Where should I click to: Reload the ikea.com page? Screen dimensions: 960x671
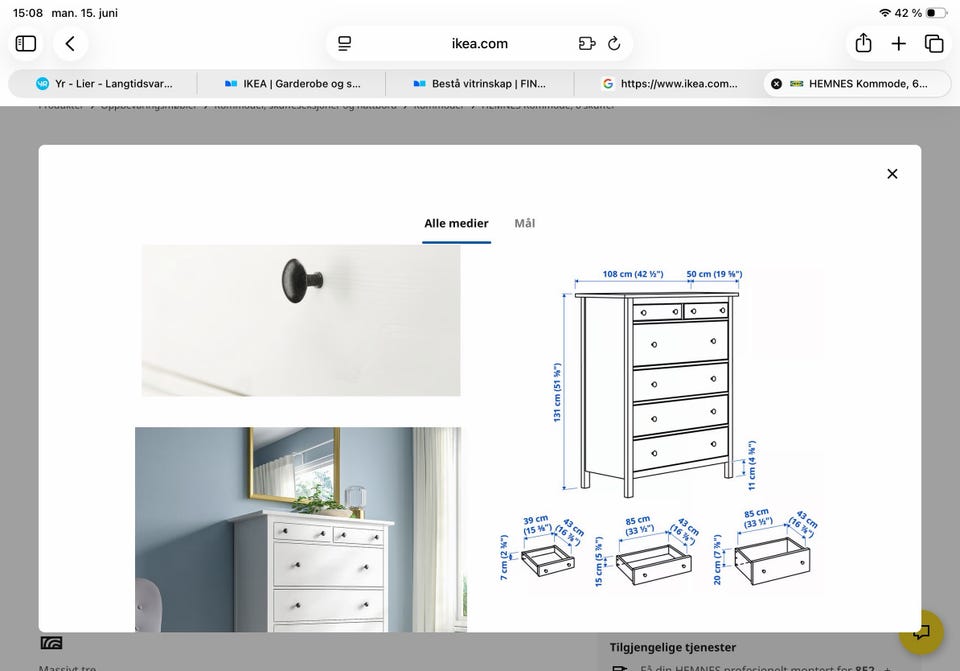click(x=614, y=43)
